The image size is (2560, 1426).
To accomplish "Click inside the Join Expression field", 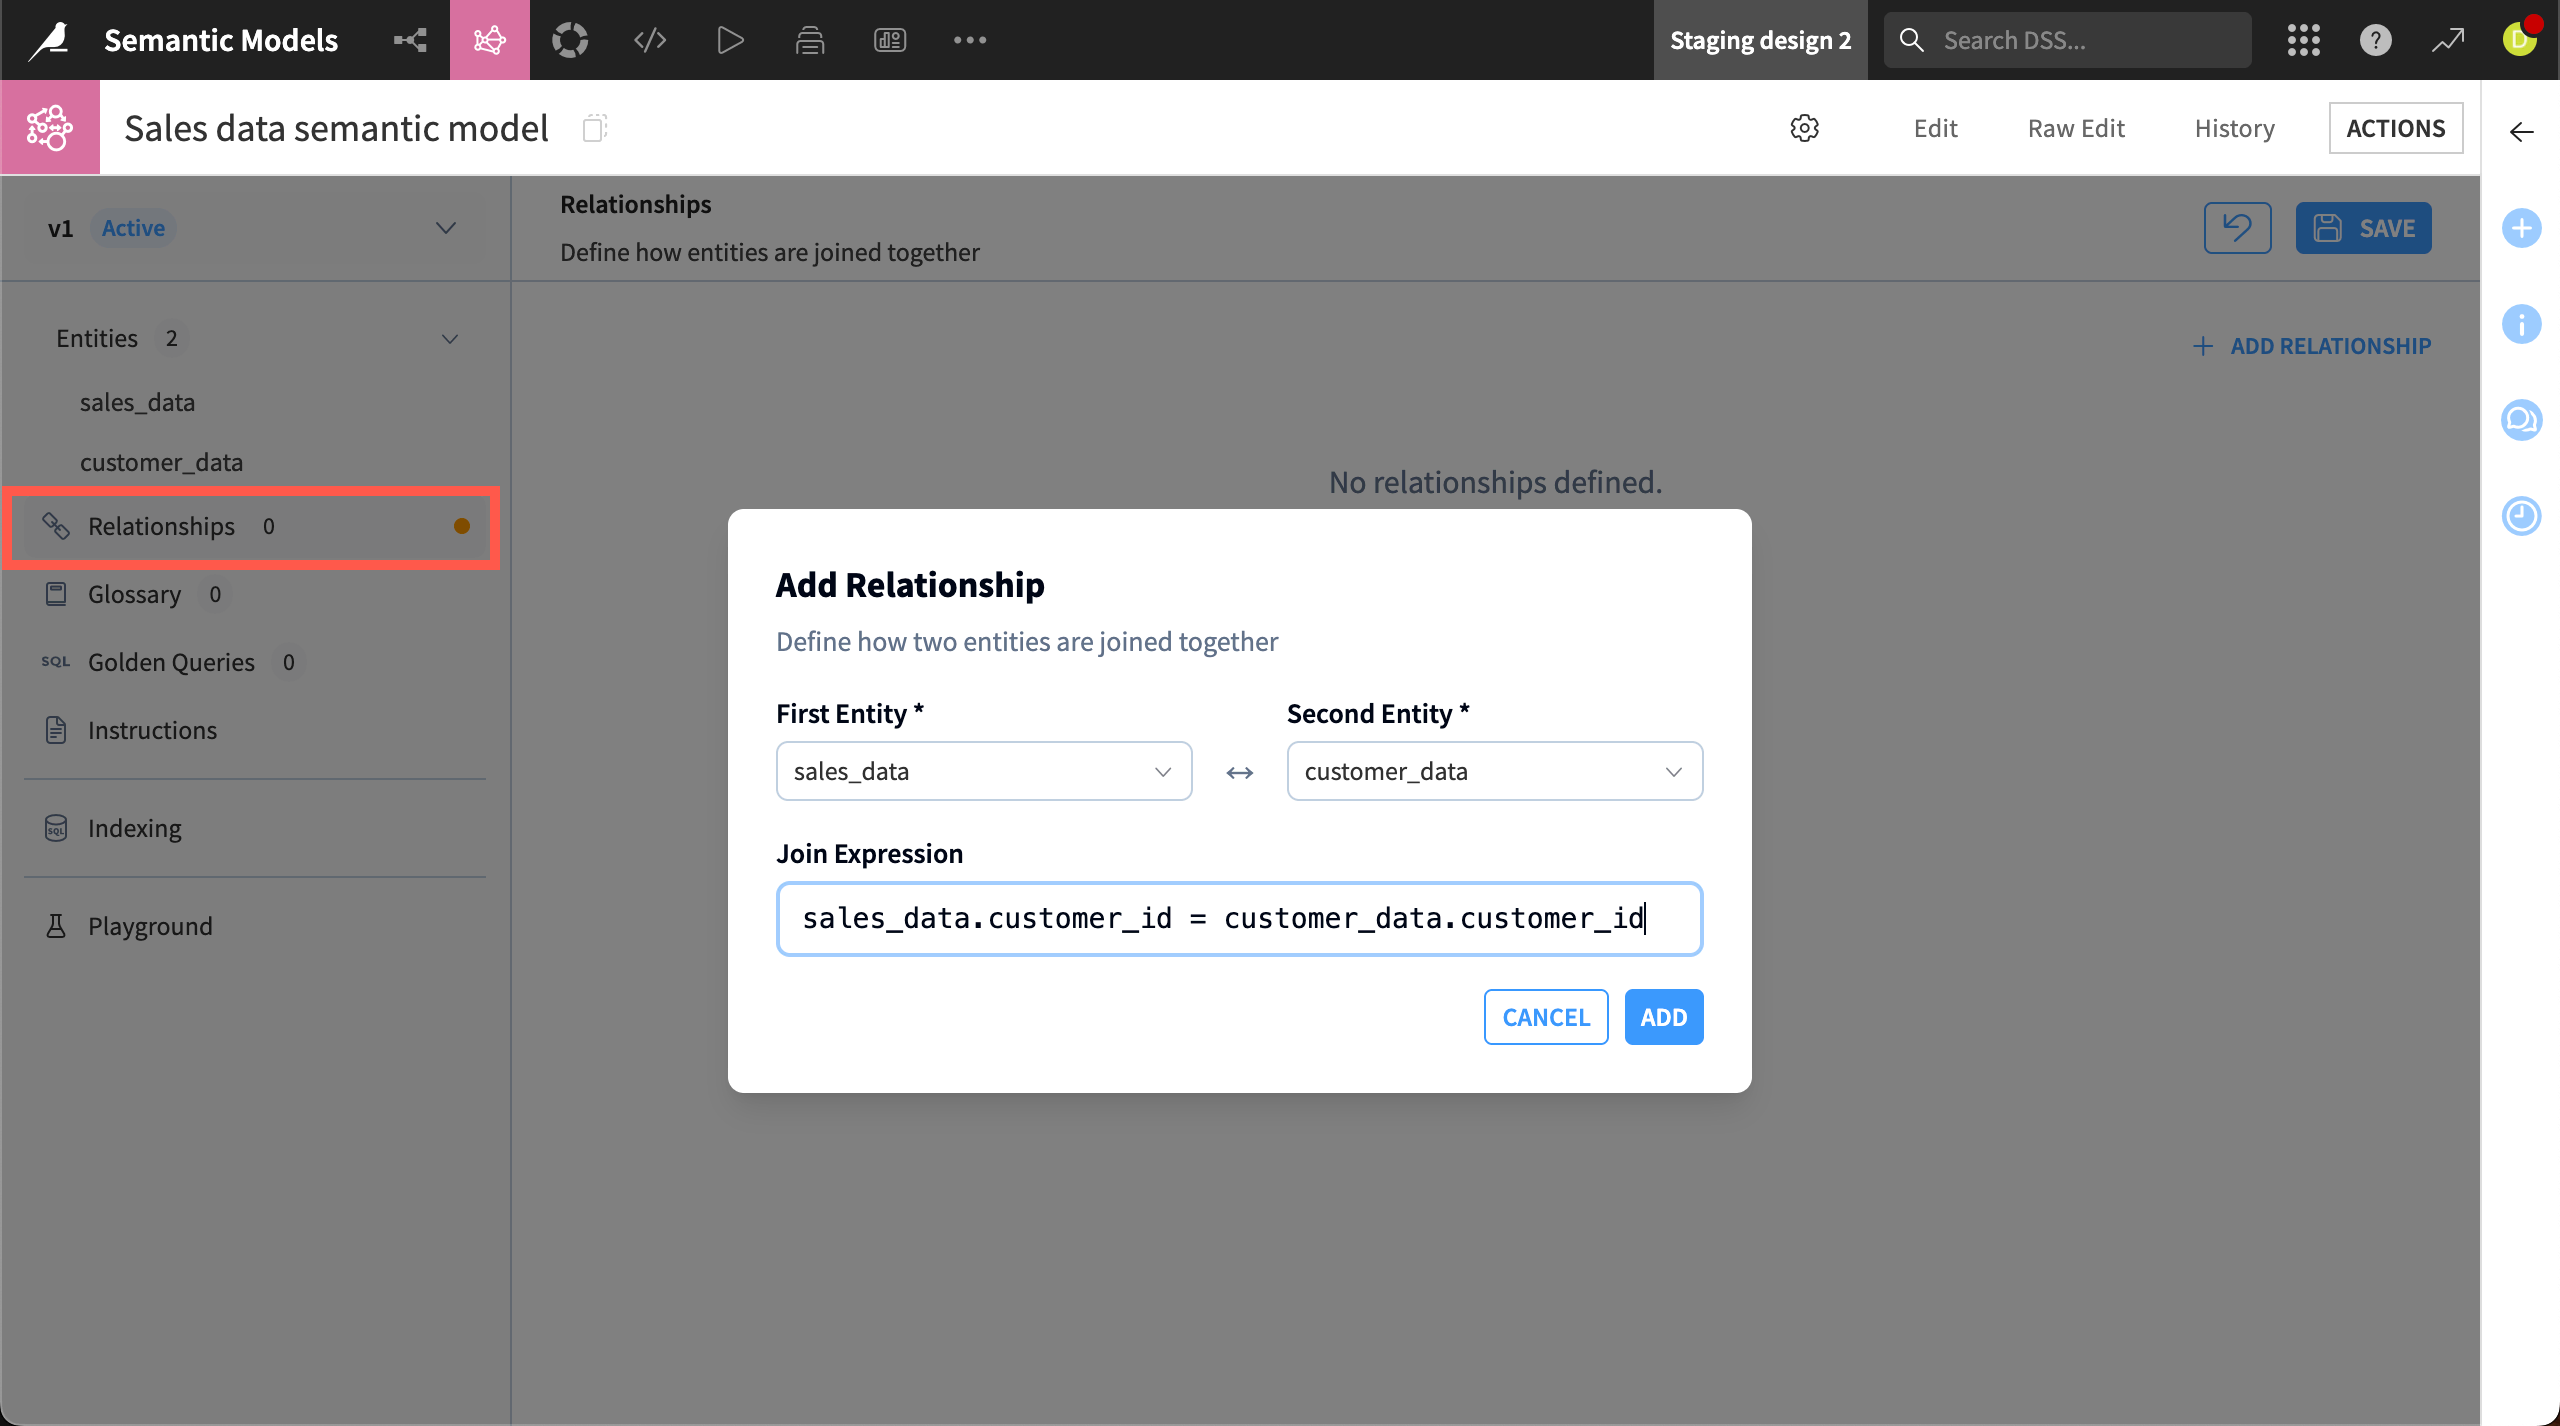I will click(1239, 918).
